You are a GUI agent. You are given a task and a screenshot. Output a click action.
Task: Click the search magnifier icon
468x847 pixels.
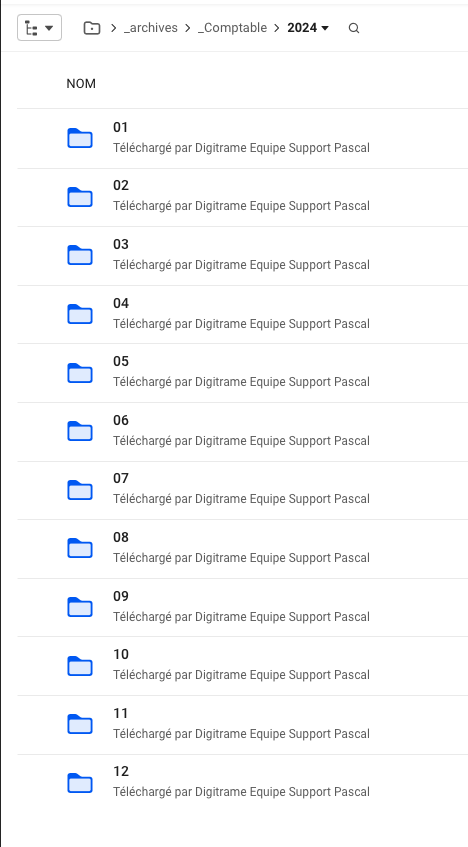coord(354,28)
